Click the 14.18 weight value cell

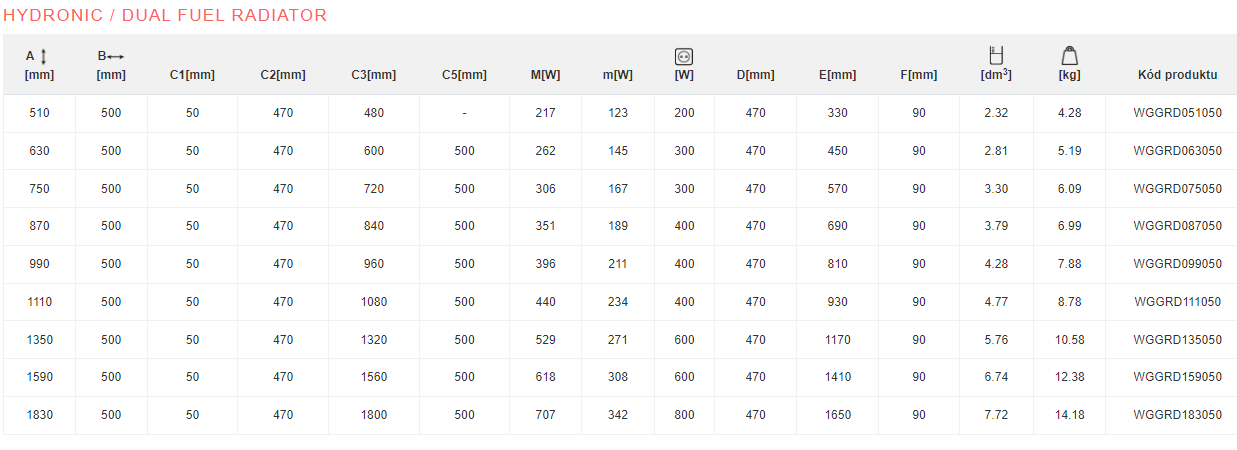[1069, 415]
